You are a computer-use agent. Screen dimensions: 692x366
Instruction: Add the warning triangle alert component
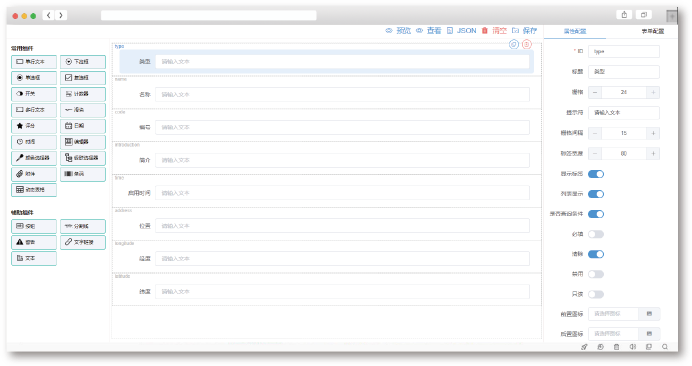[34, 242]
